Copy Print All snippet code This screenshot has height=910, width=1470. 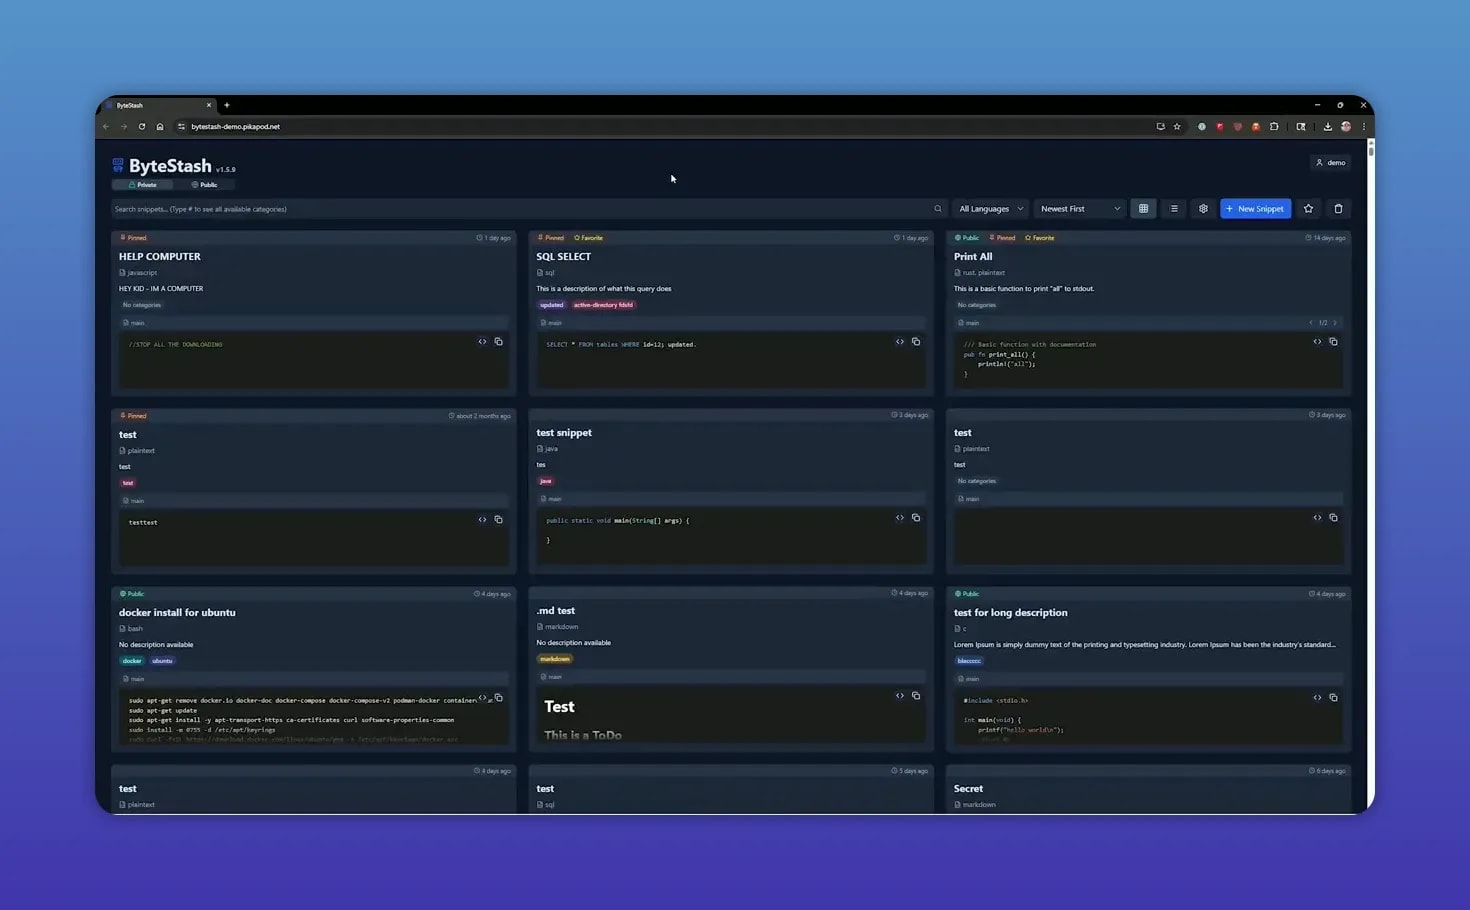(1333, 342)
